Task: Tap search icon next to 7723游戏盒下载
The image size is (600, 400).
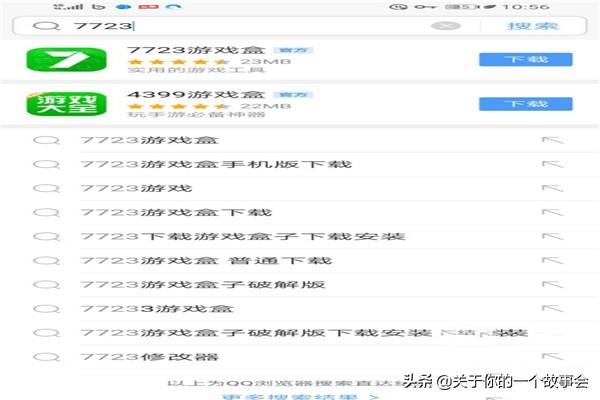Action: click(44, 213)
